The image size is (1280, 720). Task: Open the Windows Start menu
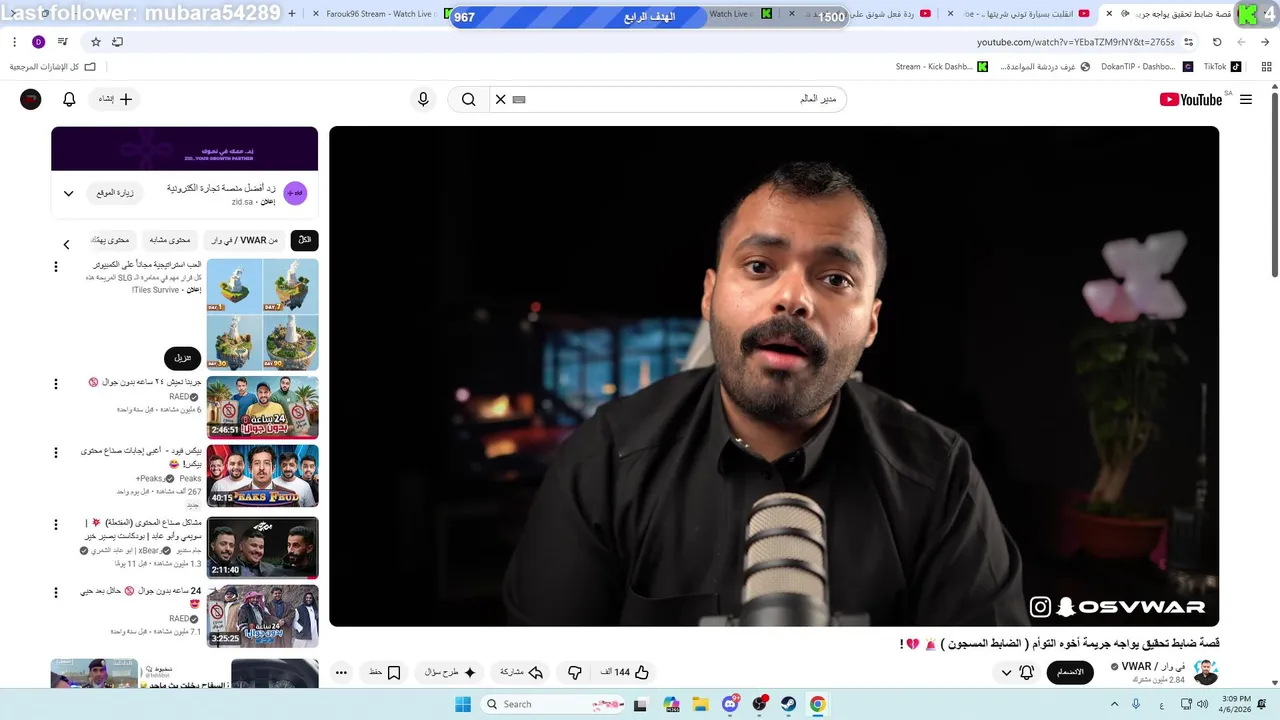pos(462,704)
